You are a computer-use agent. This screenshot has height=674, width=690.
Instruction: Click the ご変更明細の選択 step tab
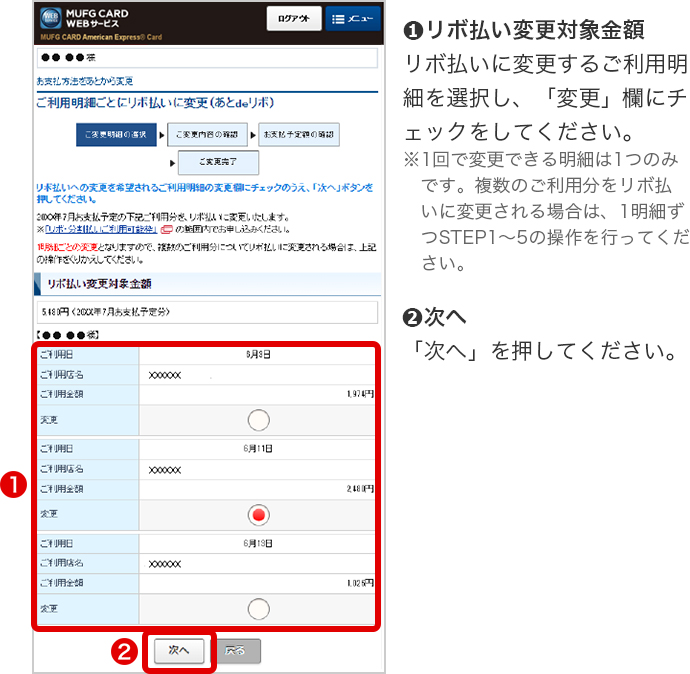pos(116,134)
